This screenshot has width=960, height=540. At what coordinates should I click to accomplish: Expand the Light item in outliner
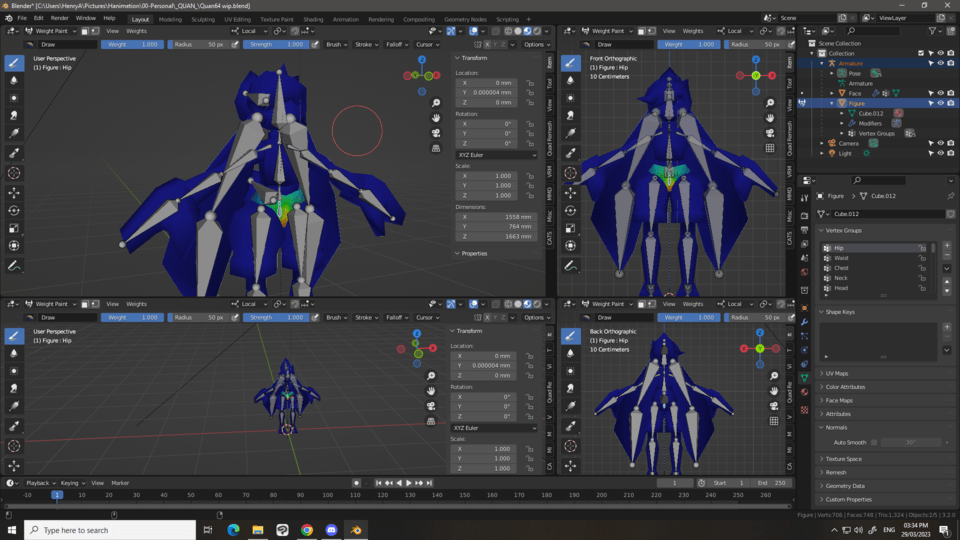coord(823,153)
